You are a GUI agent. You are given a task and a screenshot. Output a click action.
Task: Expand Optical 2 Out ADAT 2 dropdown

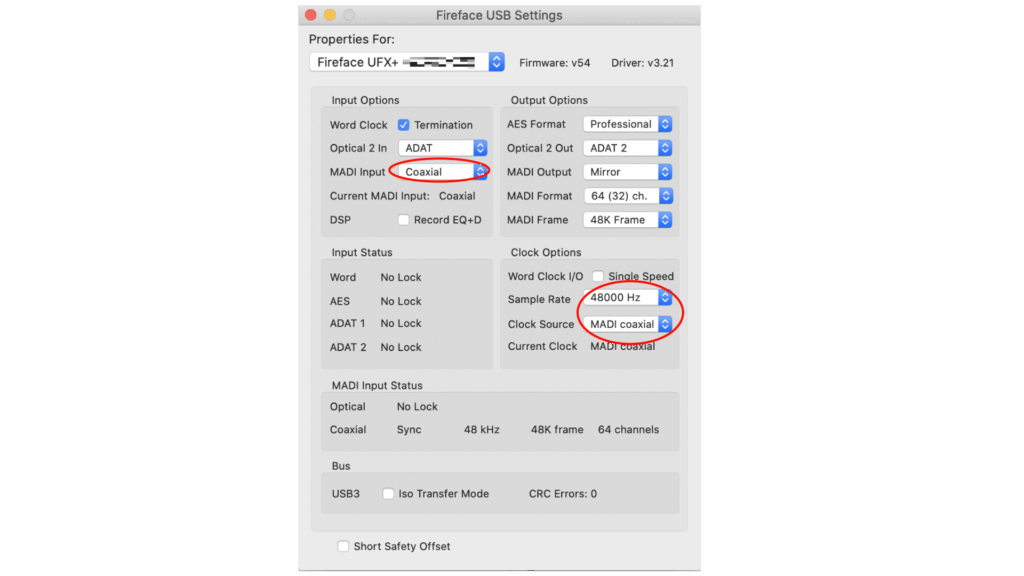click(x=628, y=148)
